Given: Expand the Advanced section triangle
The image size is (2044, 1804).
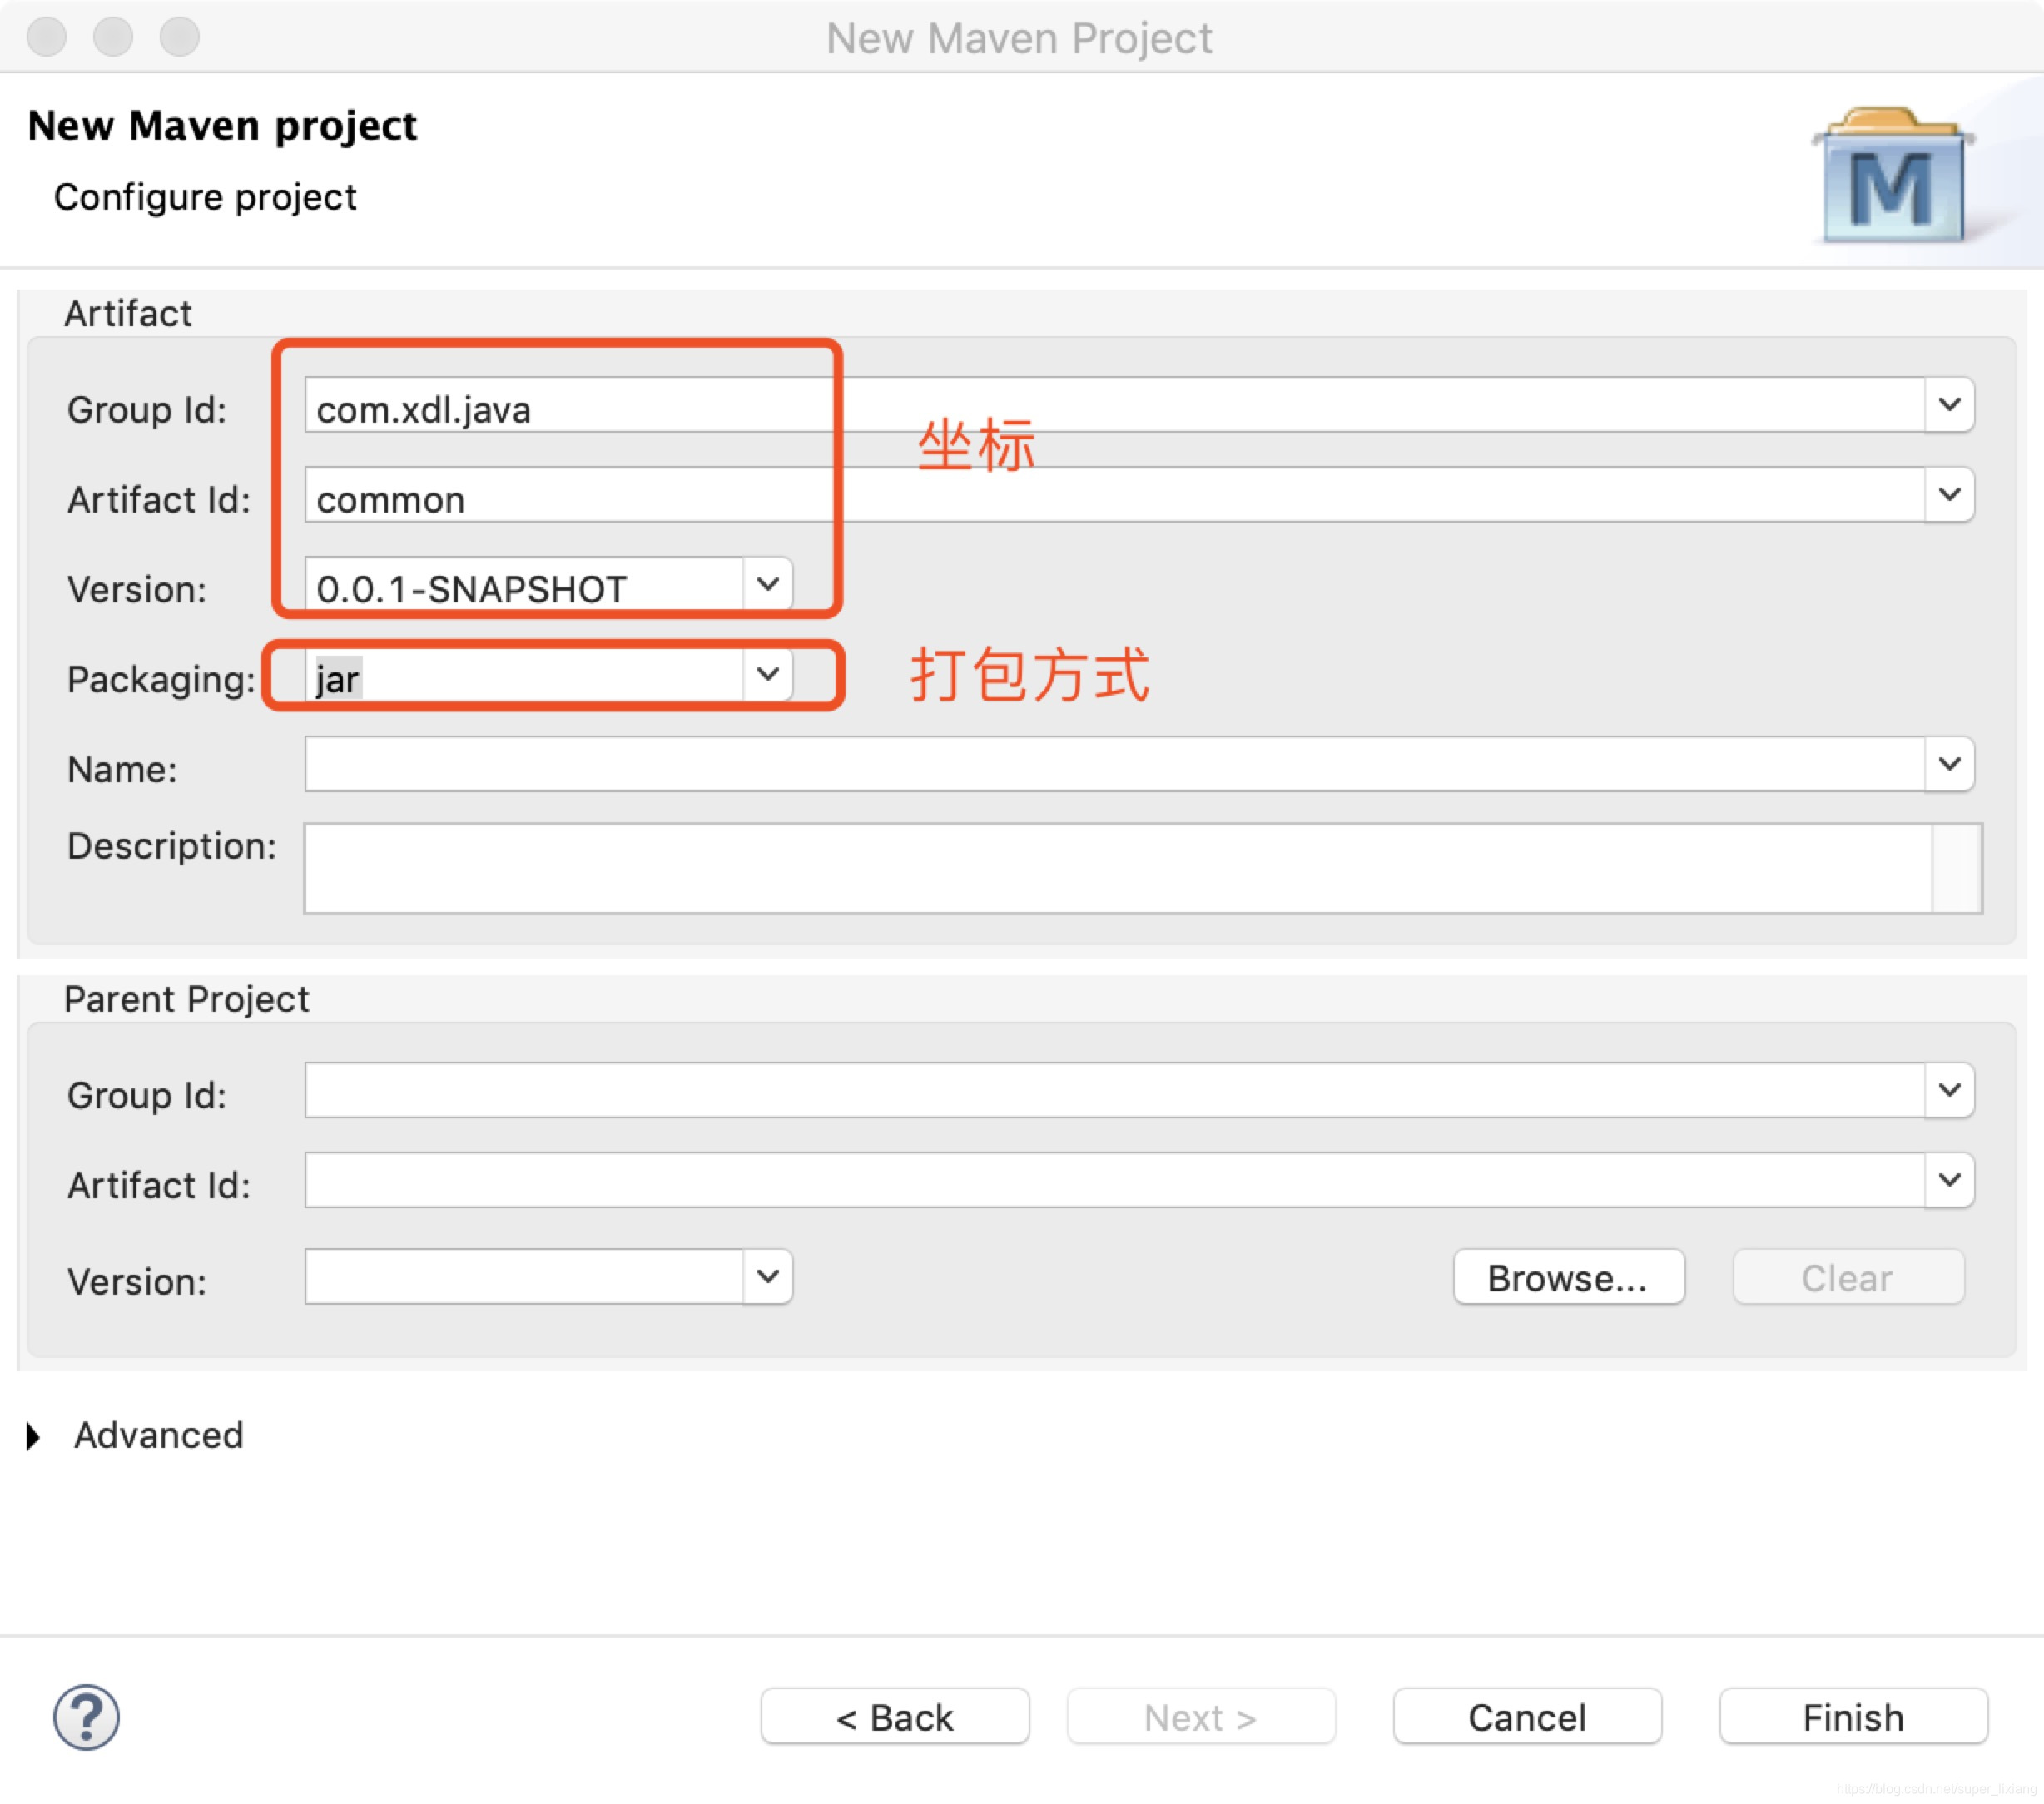Looking at the screenshot, I should tap(34, 1436).
